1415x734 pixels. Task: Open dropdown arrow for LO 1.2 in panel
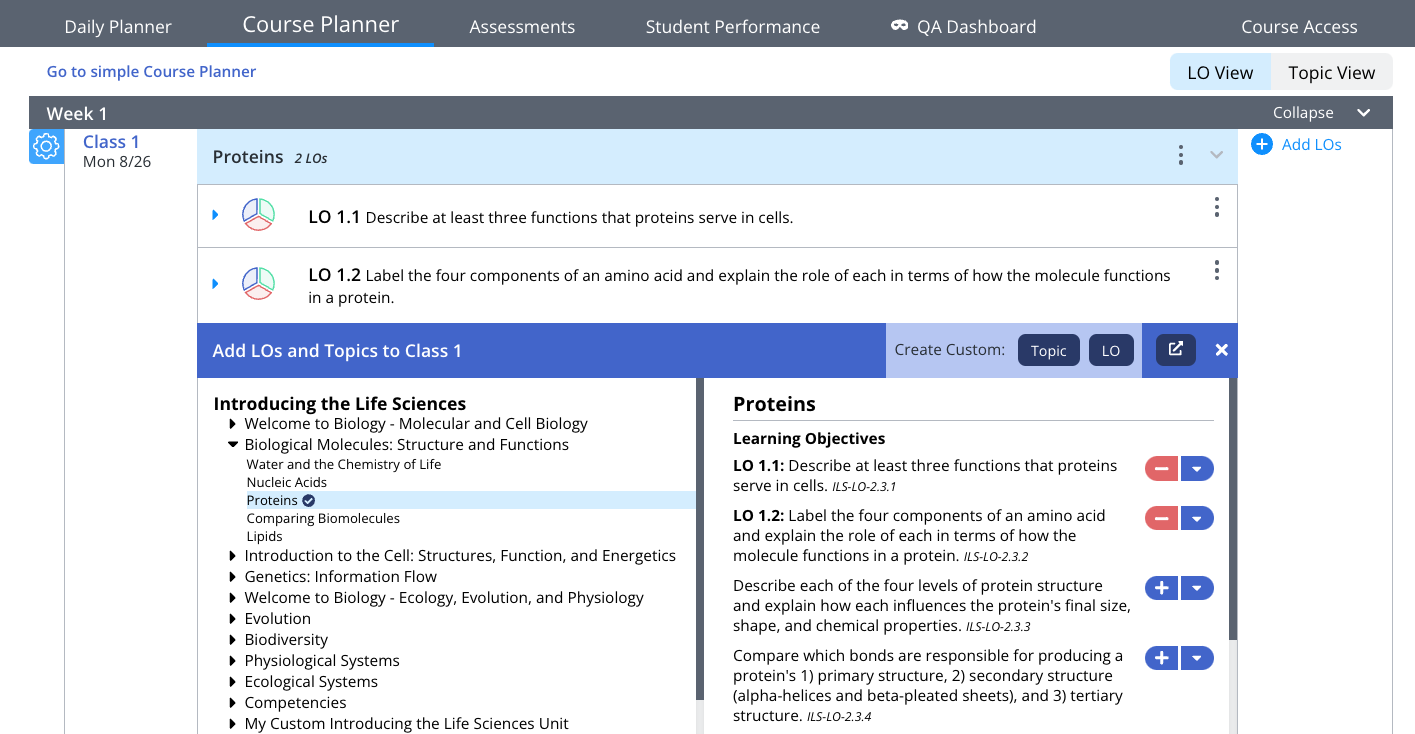tap(1197, 518)
